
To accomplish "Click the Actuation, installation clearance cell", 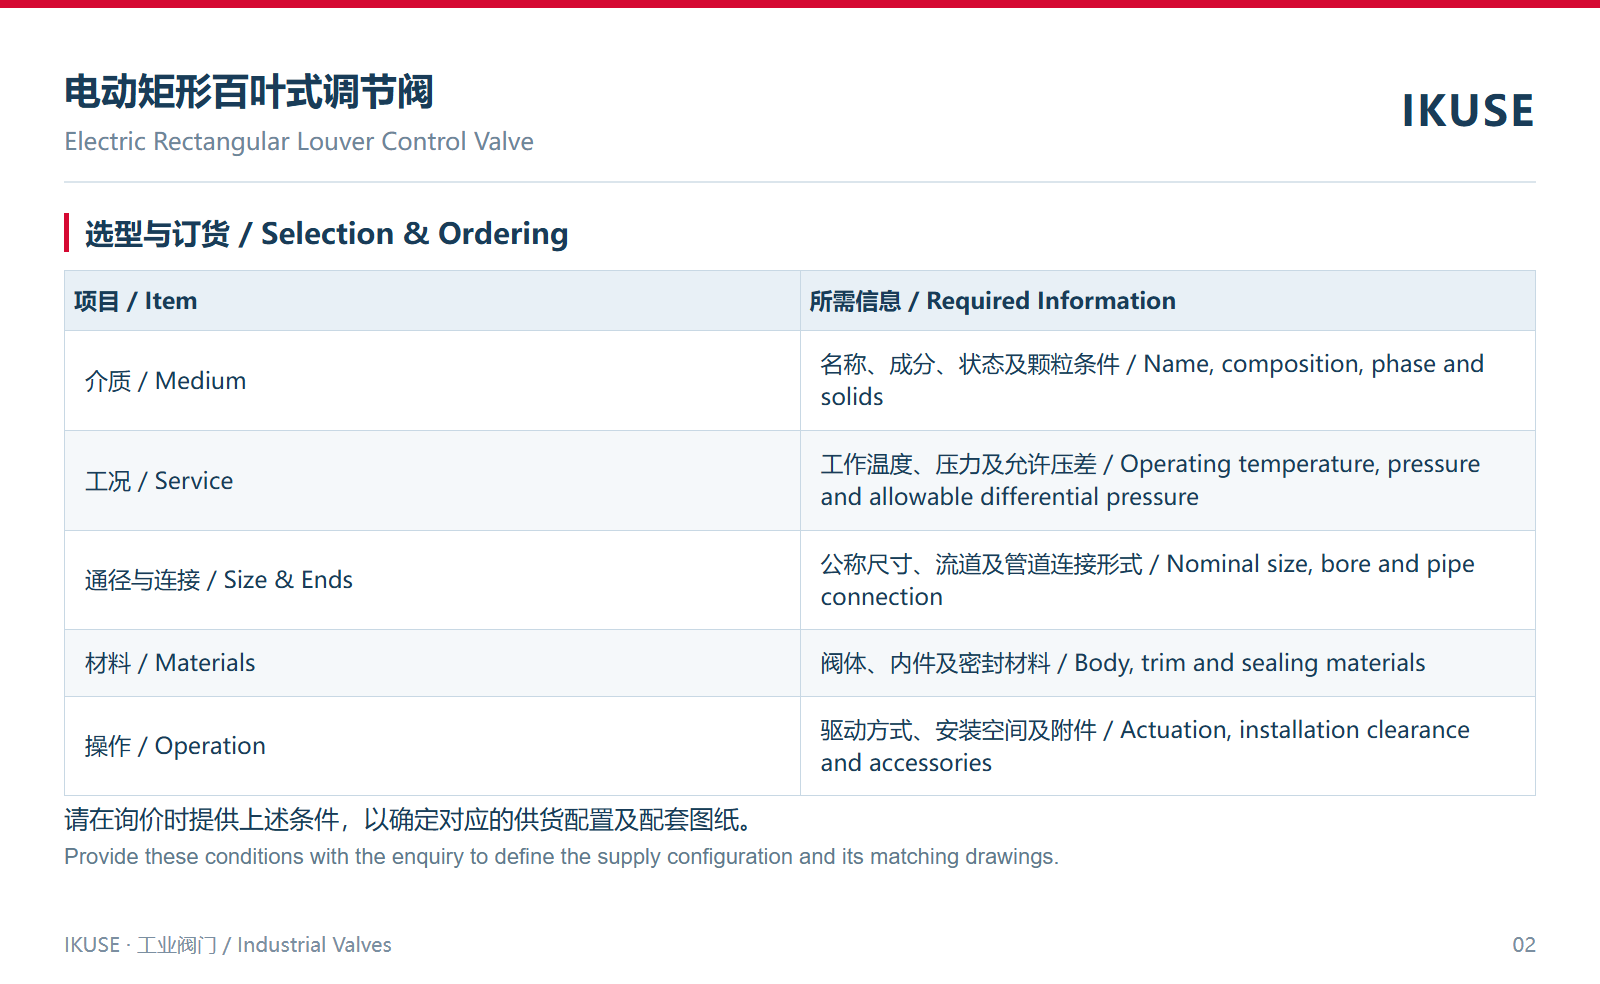I will [1168, 746].
